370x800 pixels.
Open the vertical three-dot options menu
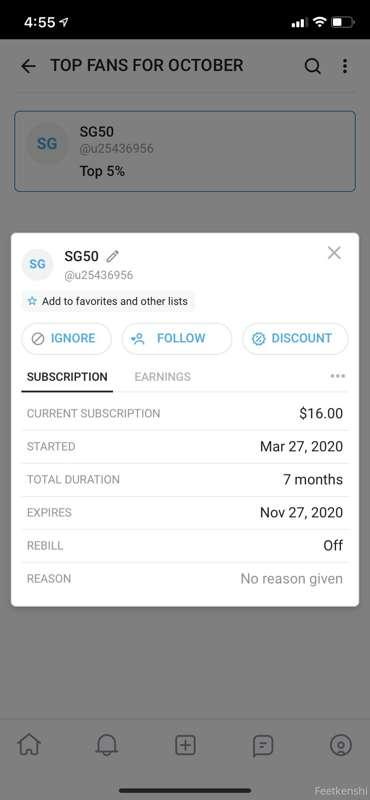[345, 66]
